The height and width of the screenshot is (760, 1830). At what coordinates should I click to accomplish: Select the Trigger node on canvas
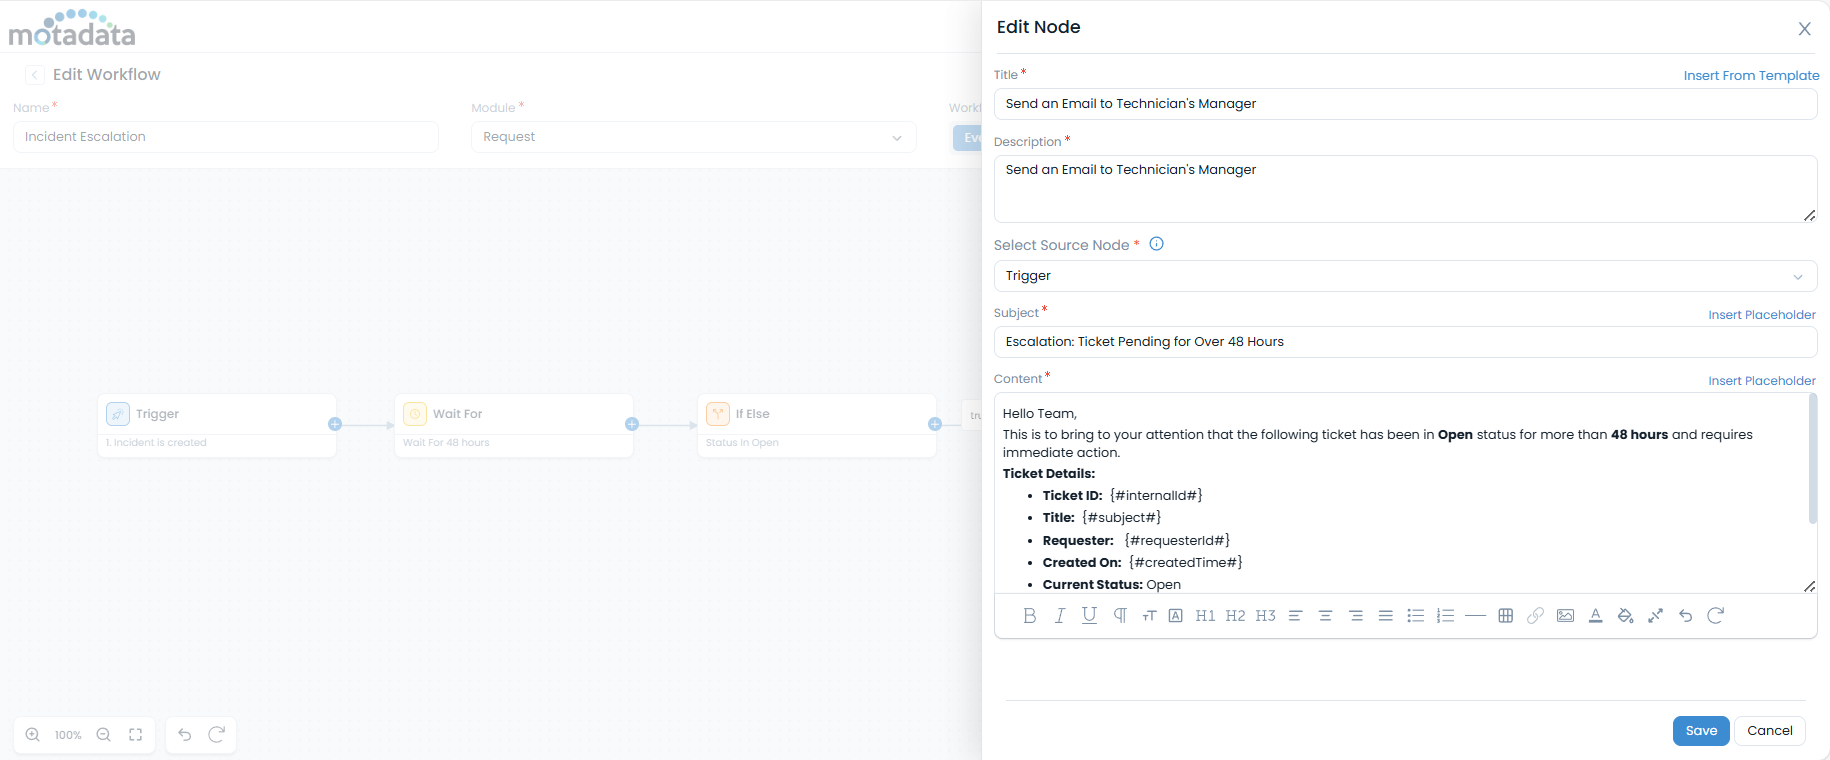coord(217,426)
